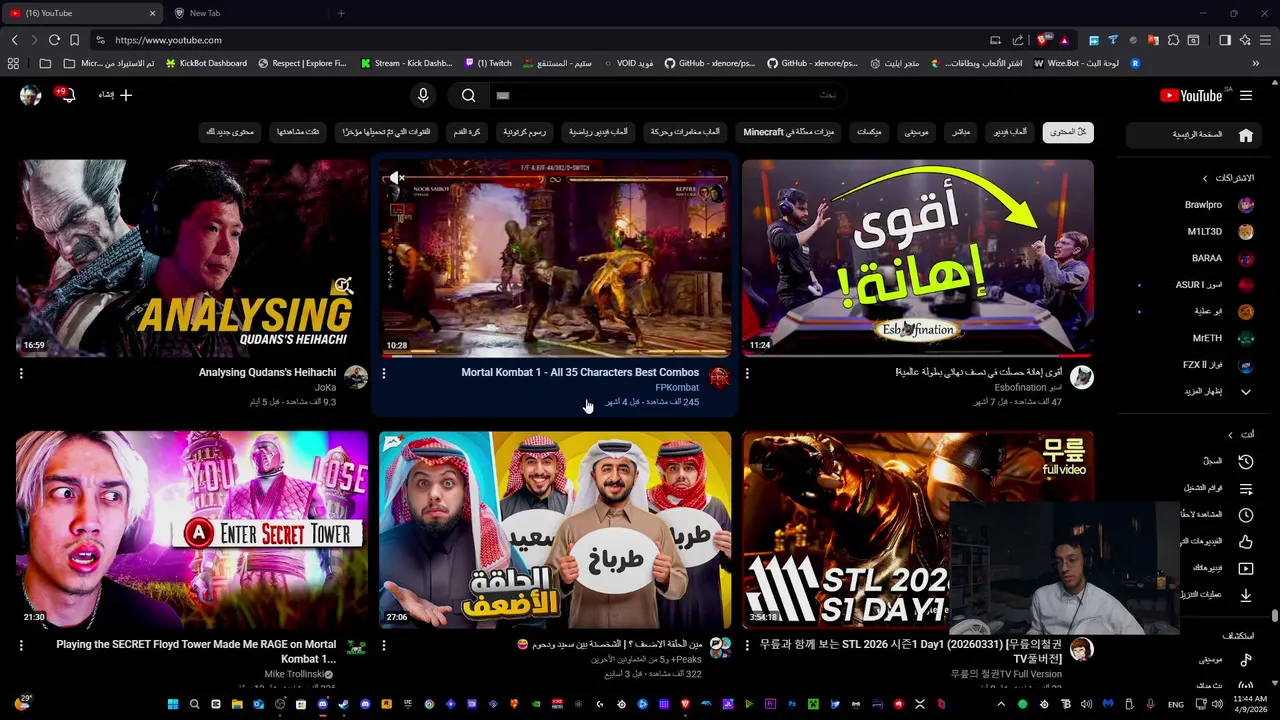Expand show more subscriptions chevron
1280x720 pixels.
click(x=1246, y=392)
